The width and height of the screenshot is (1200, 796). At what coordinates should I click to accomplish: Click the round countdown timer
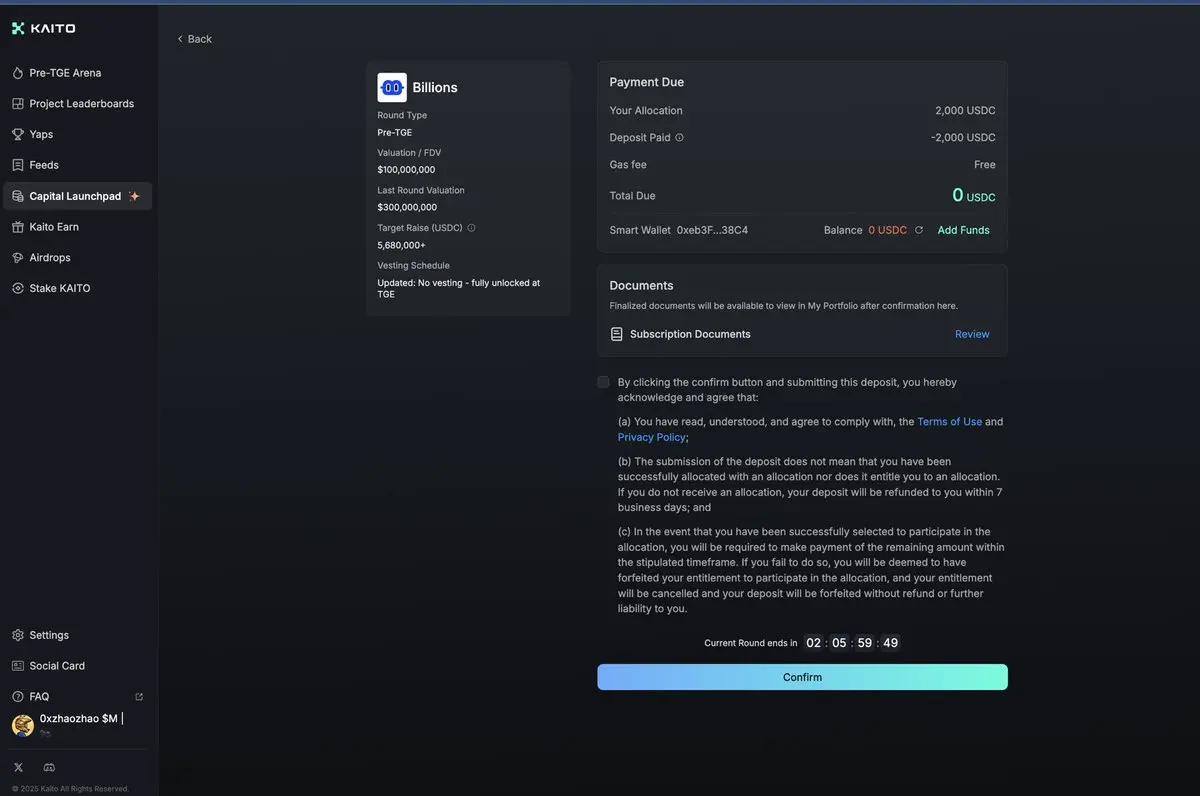(x=852, y=643)
